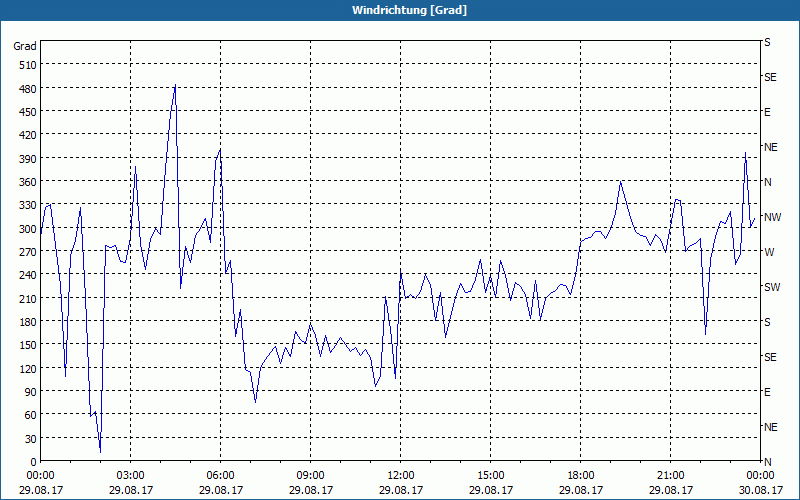Click the 00:00 label above date 30.08.17

point(760,476)
